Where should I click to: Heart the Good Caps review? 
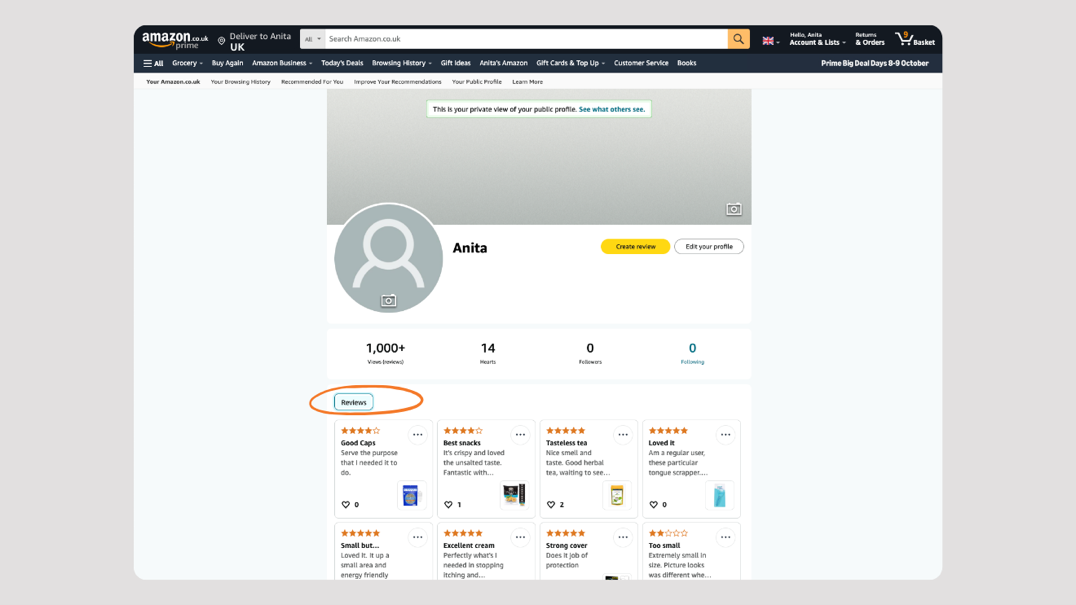(x=346, y=504)
